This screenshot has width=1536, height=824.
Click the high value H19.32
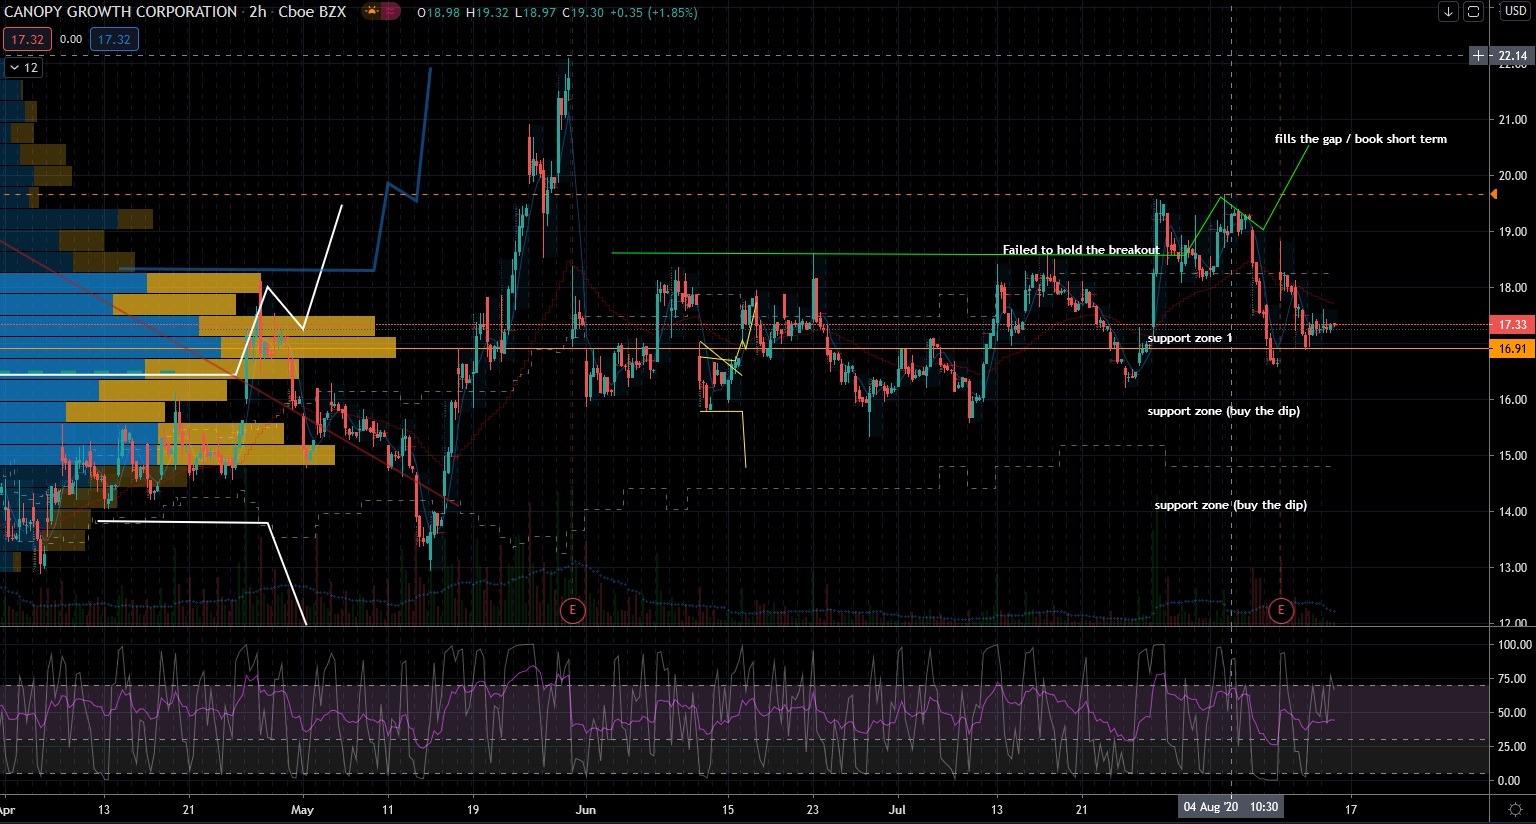point(487,13)
